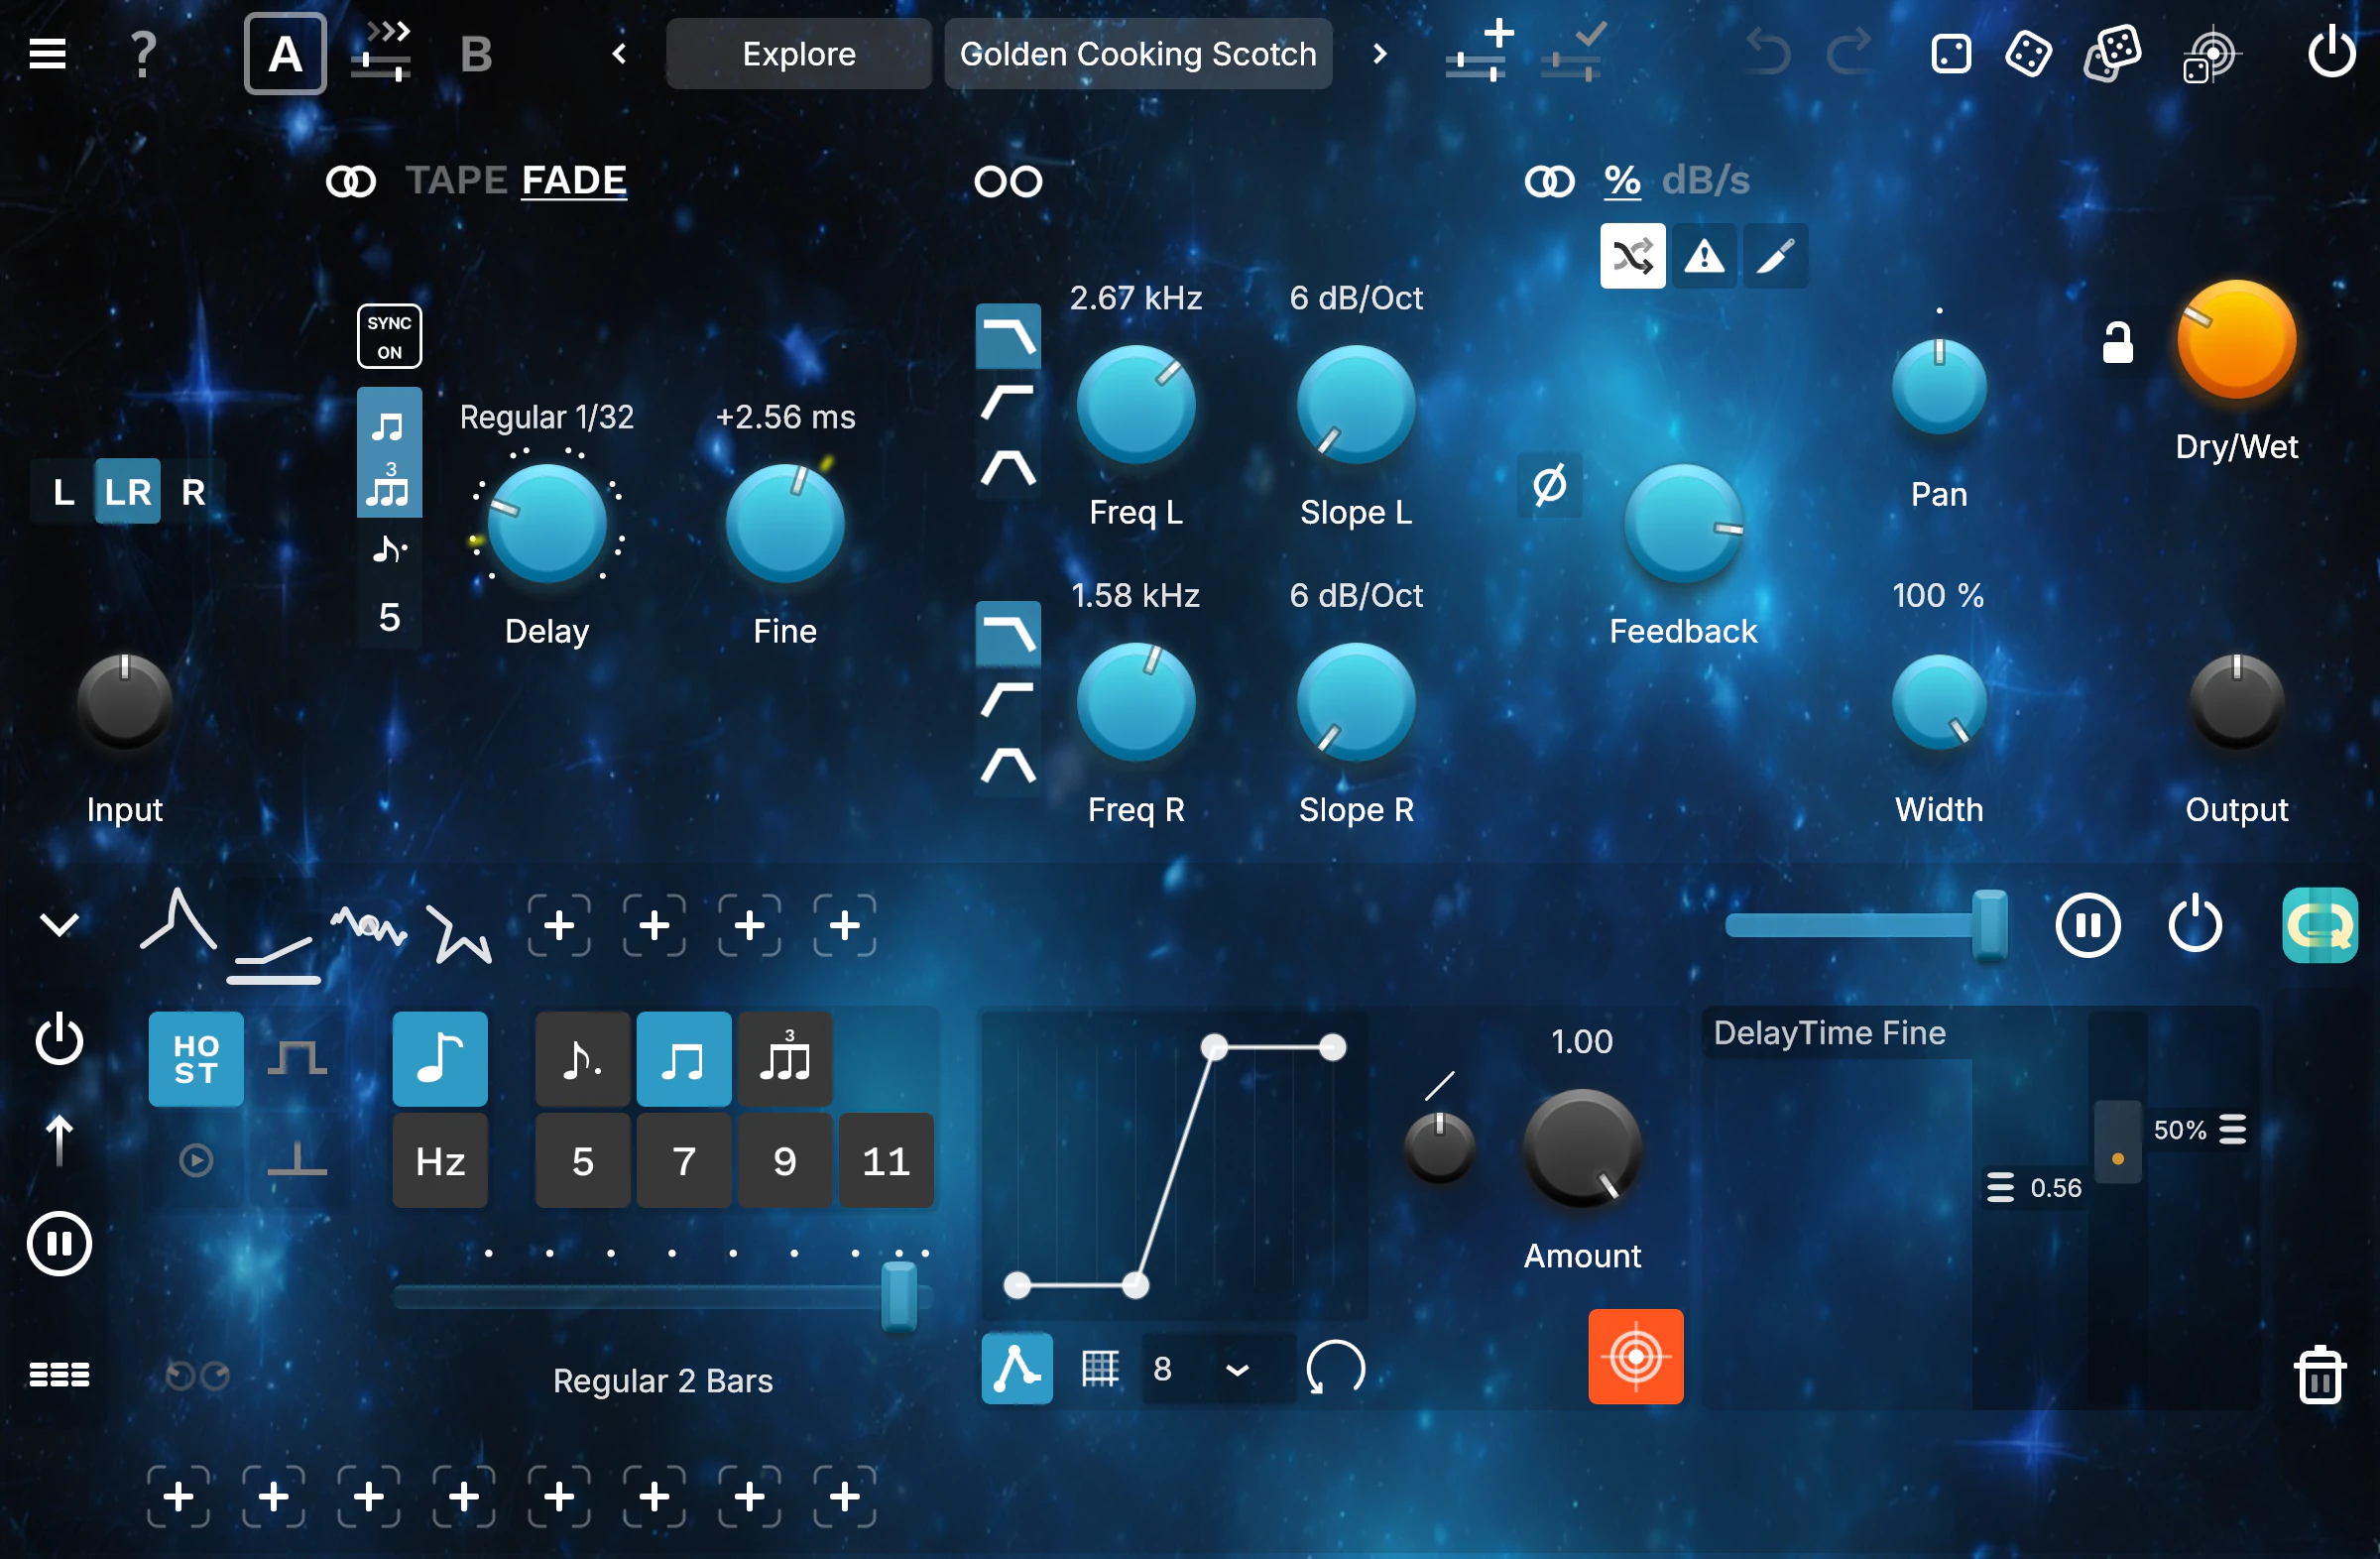Click the shuffle icon above Feedback
This screenshot has height=1559, width=2380.
point(1633,255)
